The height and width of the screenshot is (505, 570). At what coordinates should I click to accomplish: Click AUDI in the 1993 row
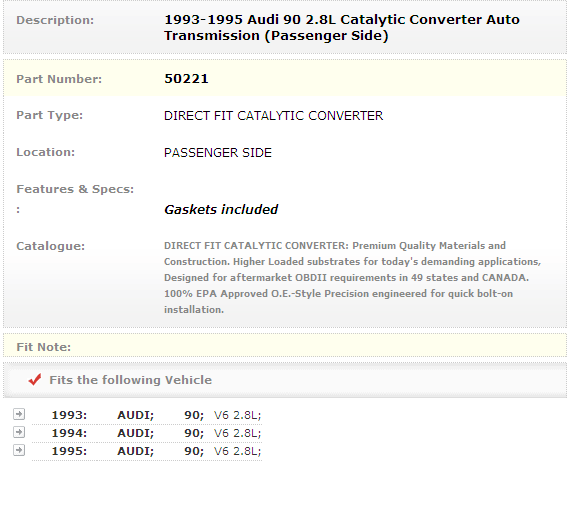click(x=136, y=415)
